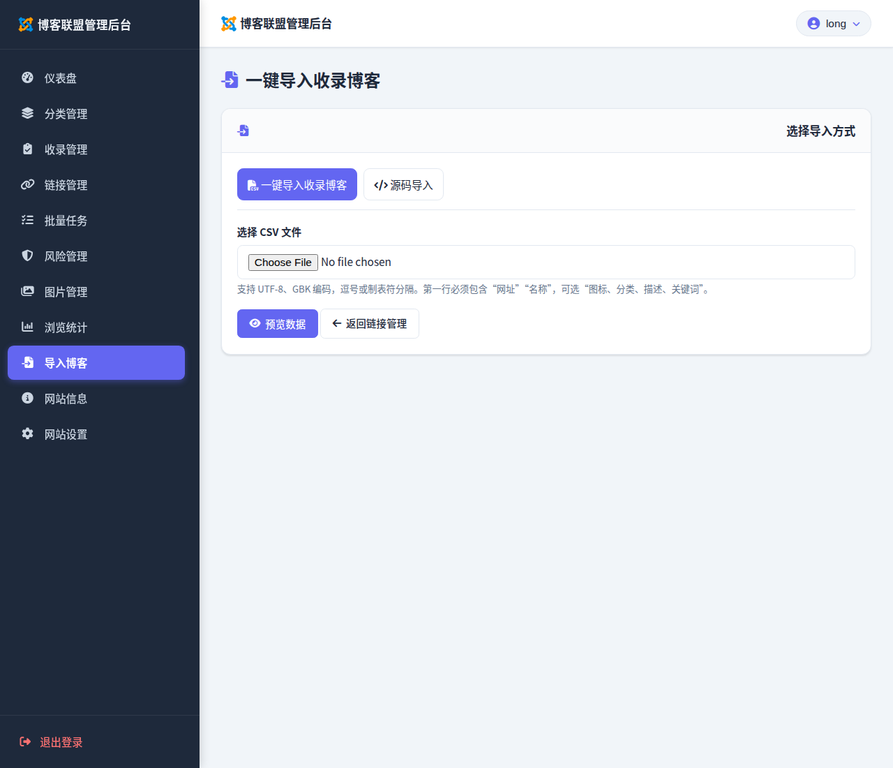Select 导入博客 active menu item
893x768 pixels.
96,363
